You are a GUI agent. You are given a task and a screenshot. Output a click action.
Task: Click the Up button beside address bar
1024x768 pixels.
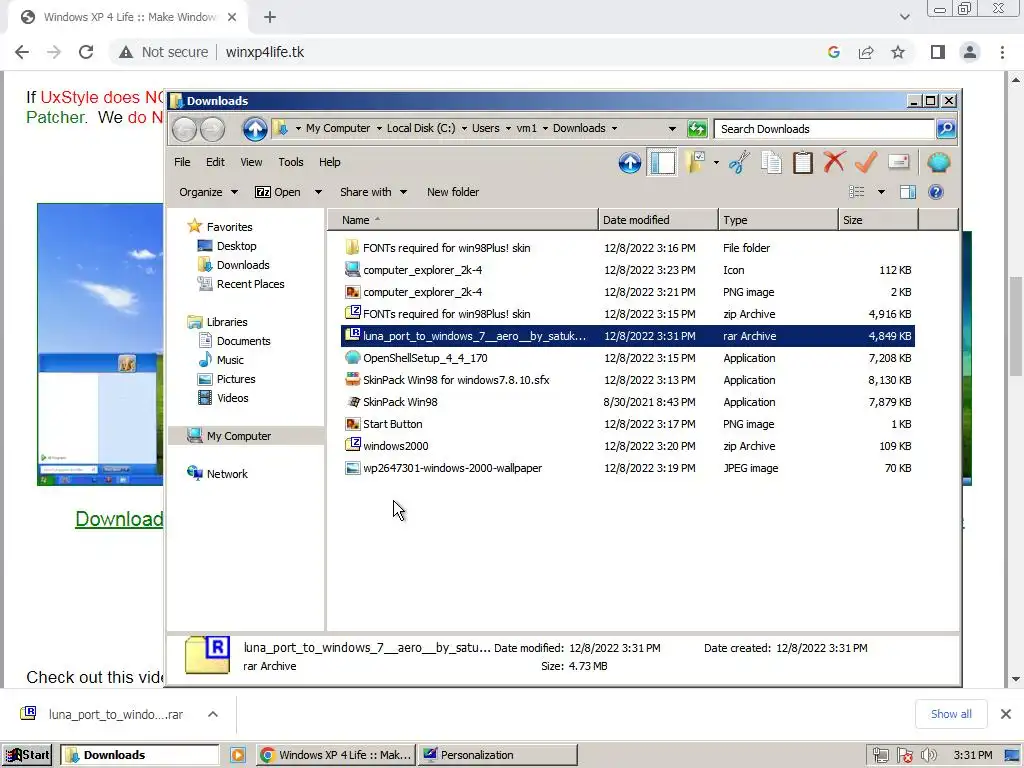[x=255, y=129]
